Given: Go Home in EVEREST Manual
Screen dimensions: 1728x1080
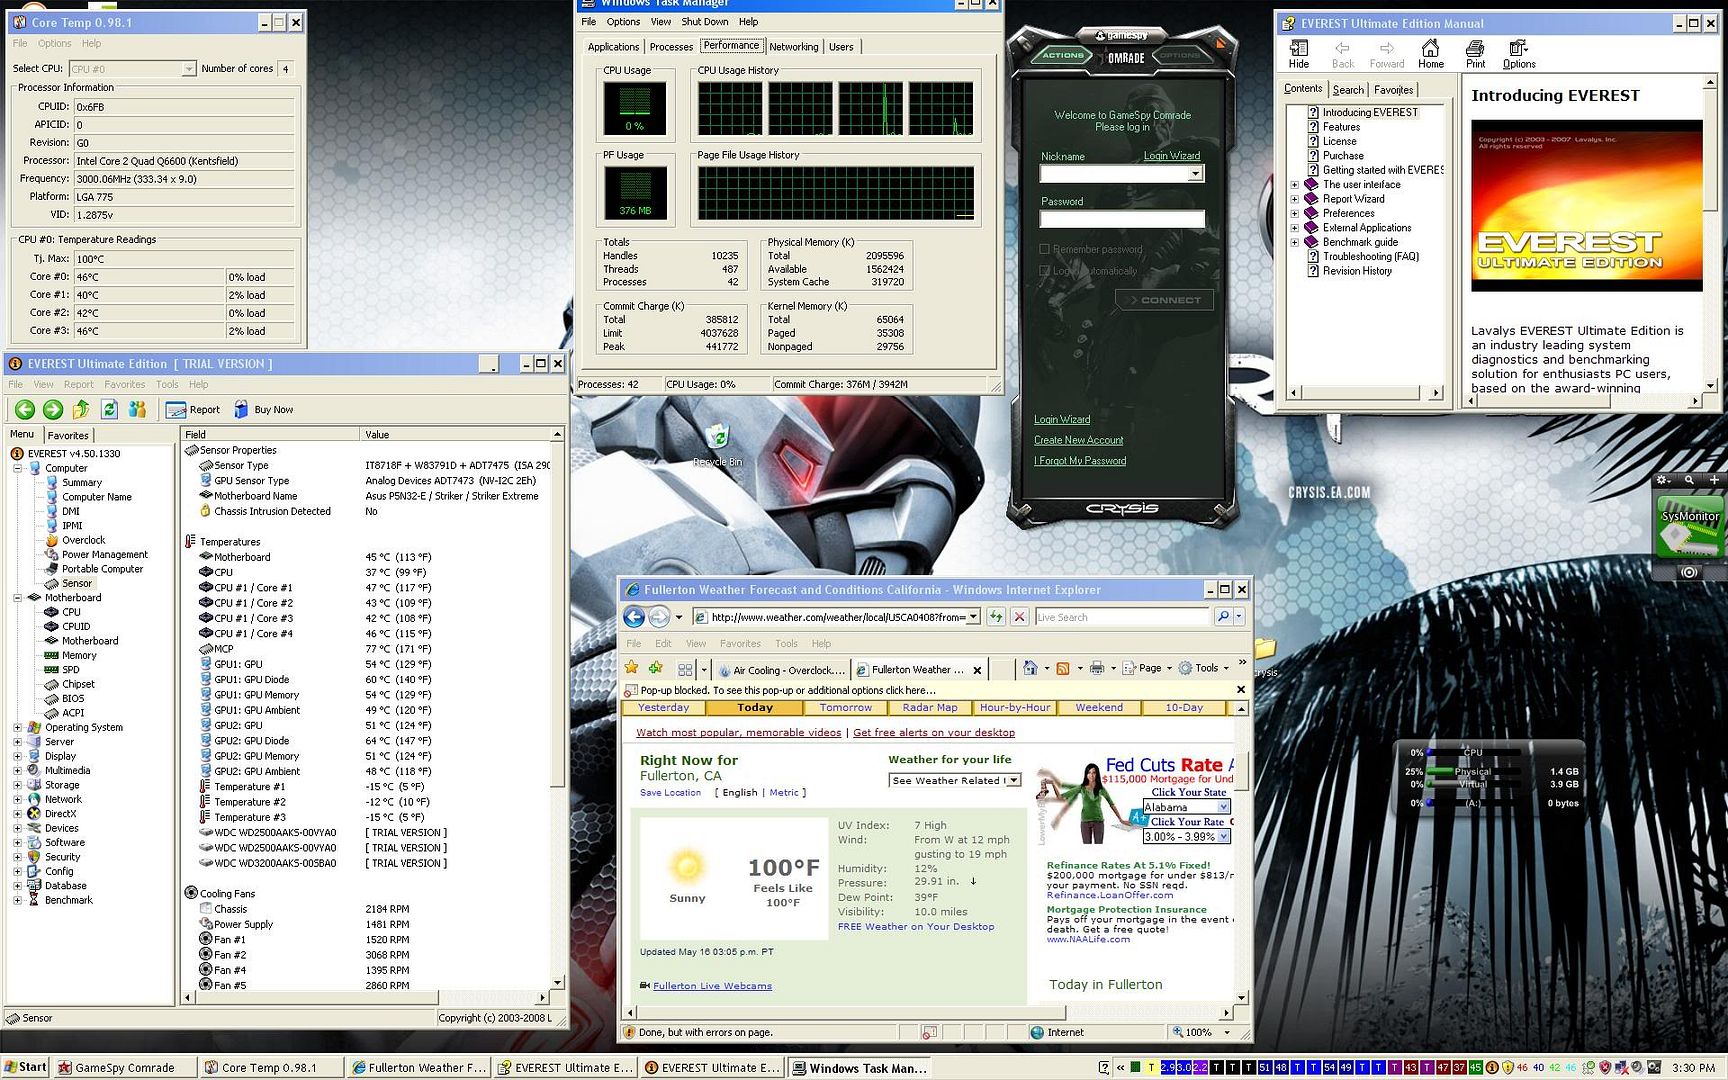Looking at the screenshot, I should click(x=1431, y=54).
